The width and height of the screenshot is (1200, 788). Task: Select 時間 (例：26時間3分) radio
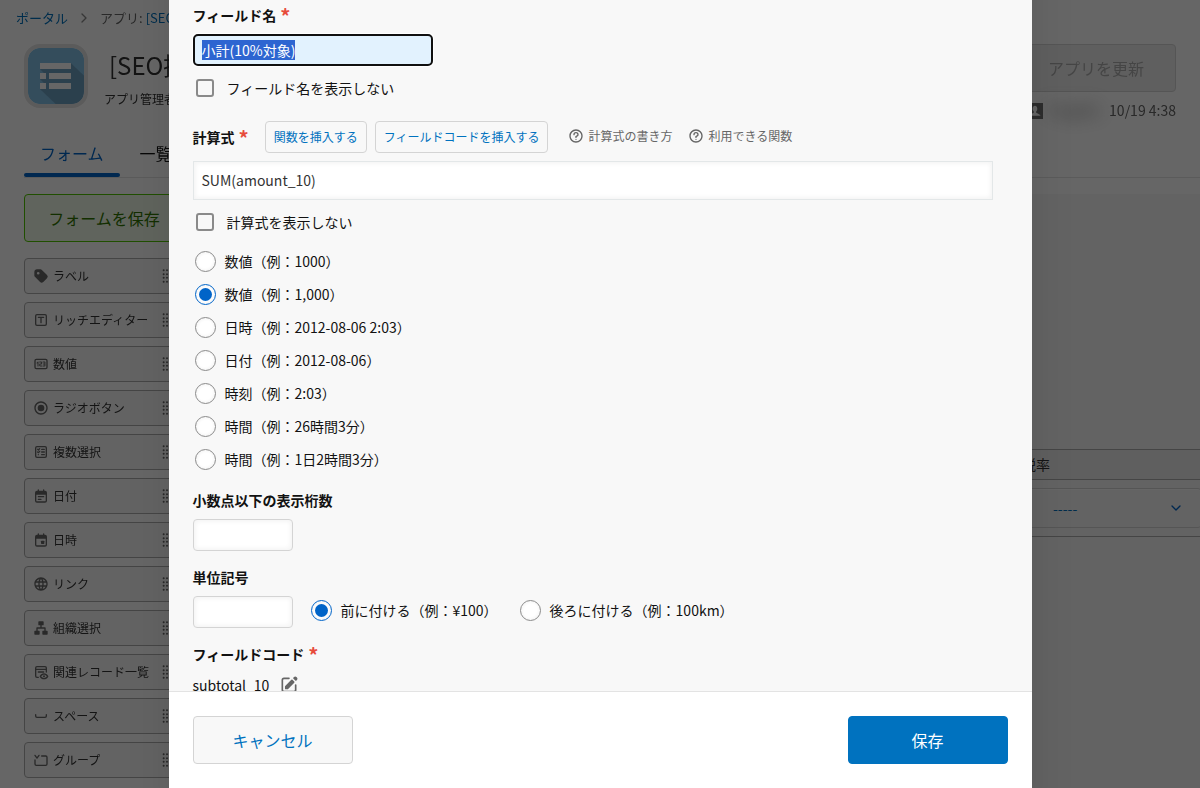pos(205,427)
